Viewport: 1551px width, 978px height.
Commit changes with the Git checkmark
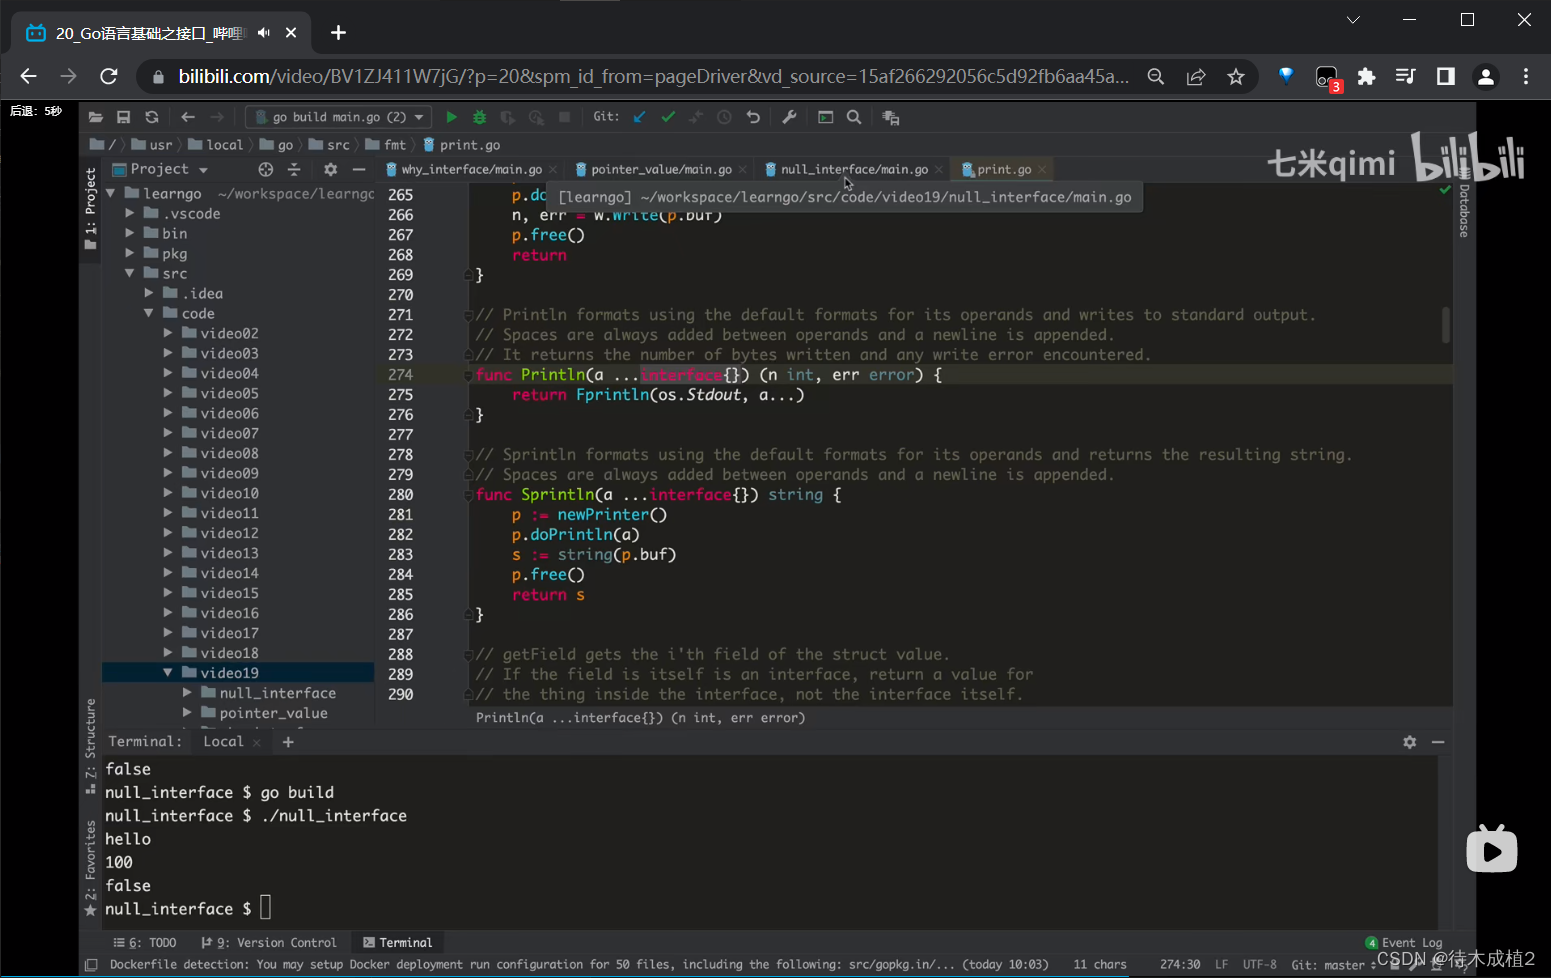668,117
